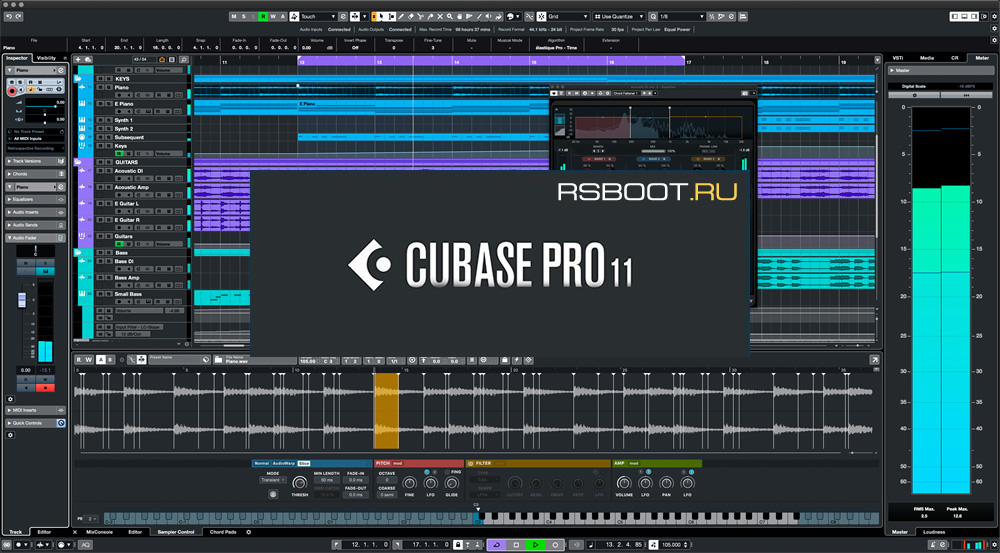Screen dimensions: 1000x553
Task: Toggle sampler Write W button
Action: tap(89, 360)
